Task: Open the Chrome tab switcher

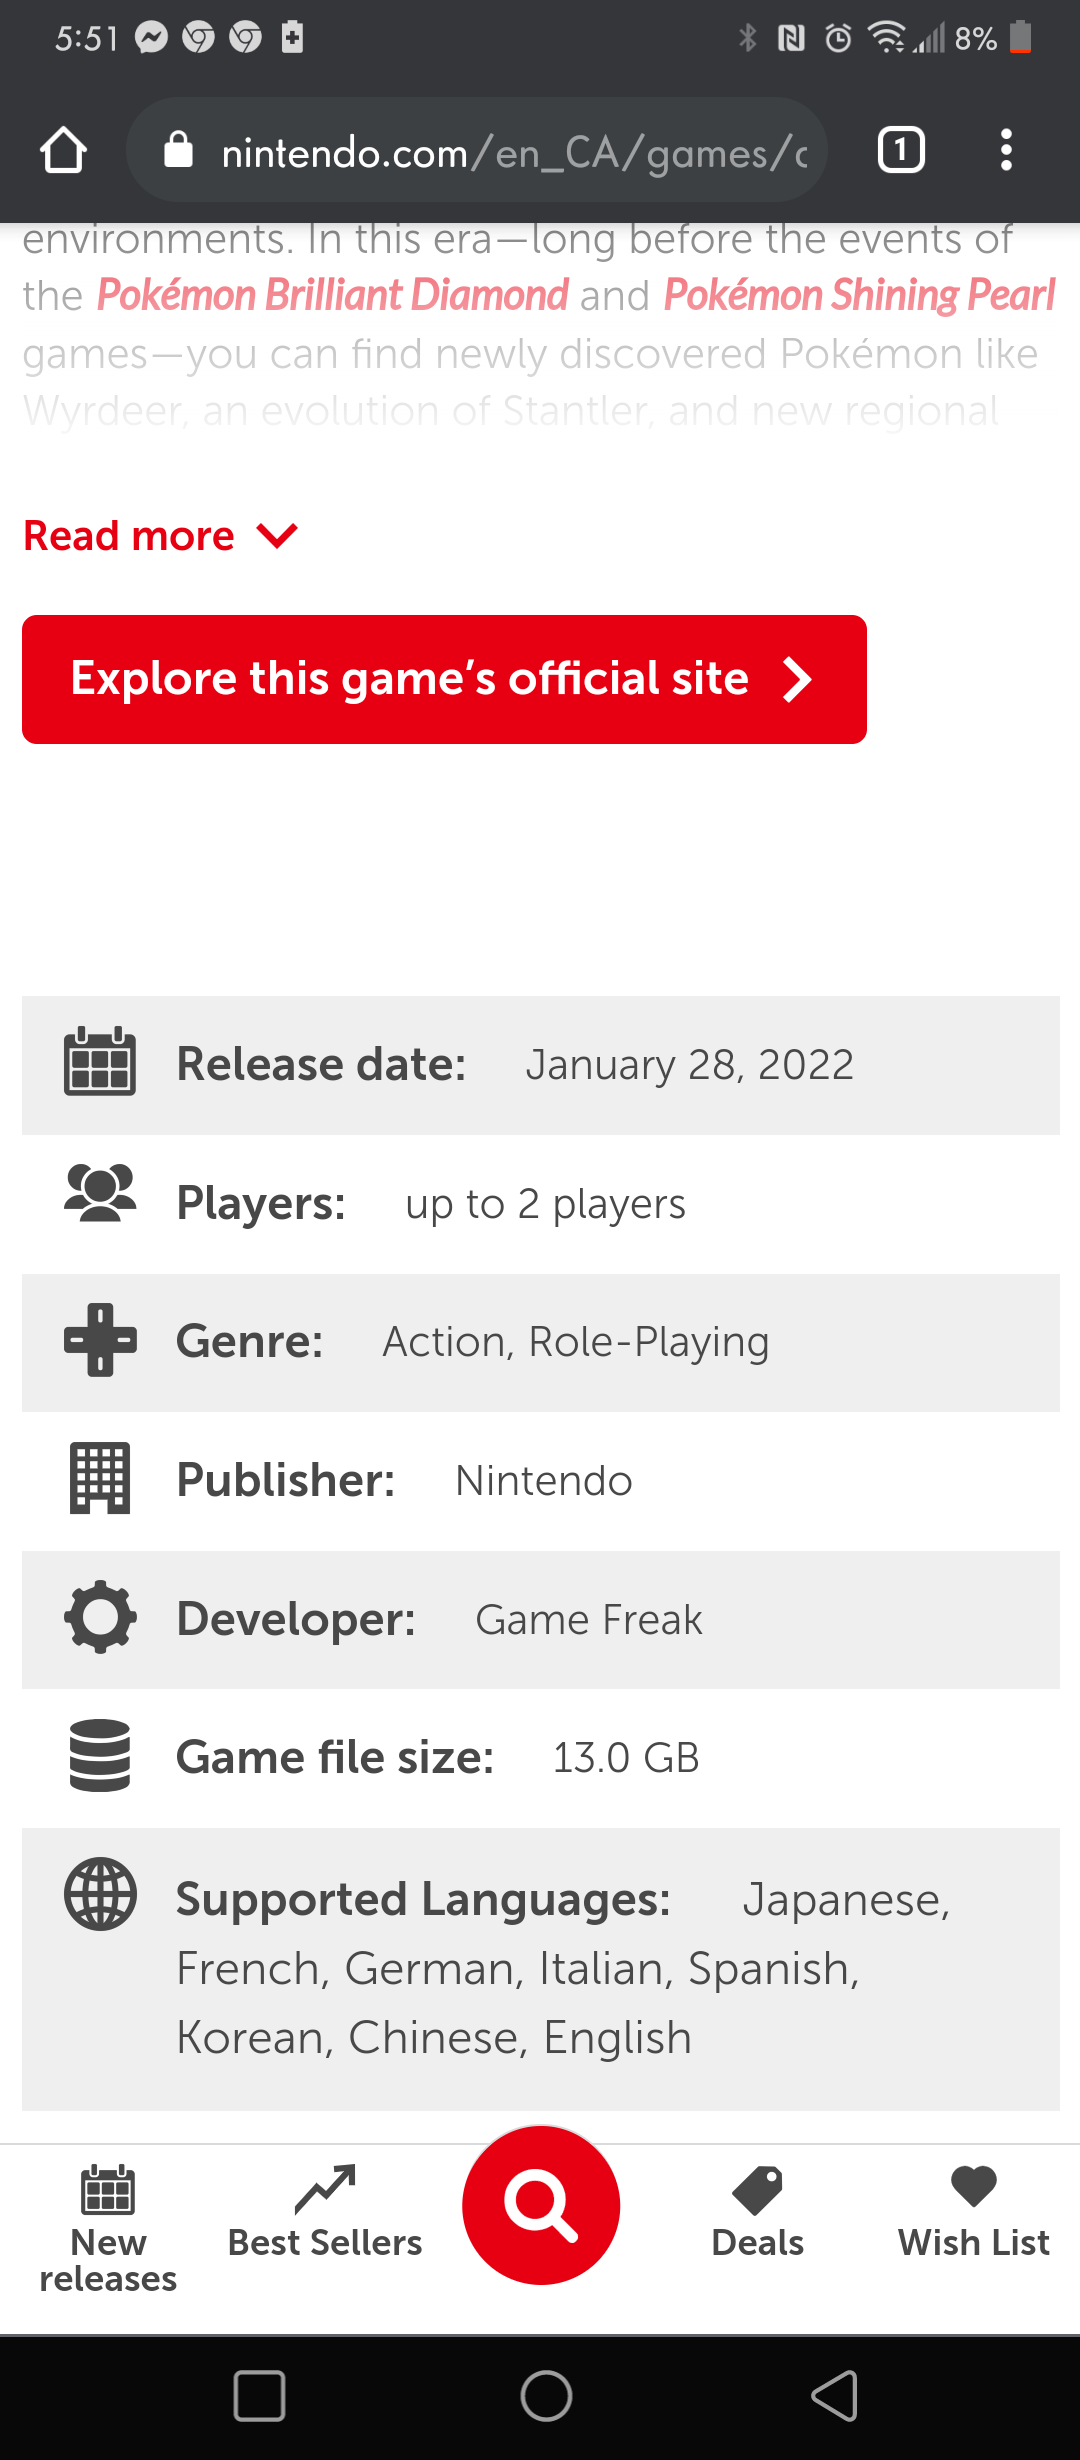Action: [899, 150]
